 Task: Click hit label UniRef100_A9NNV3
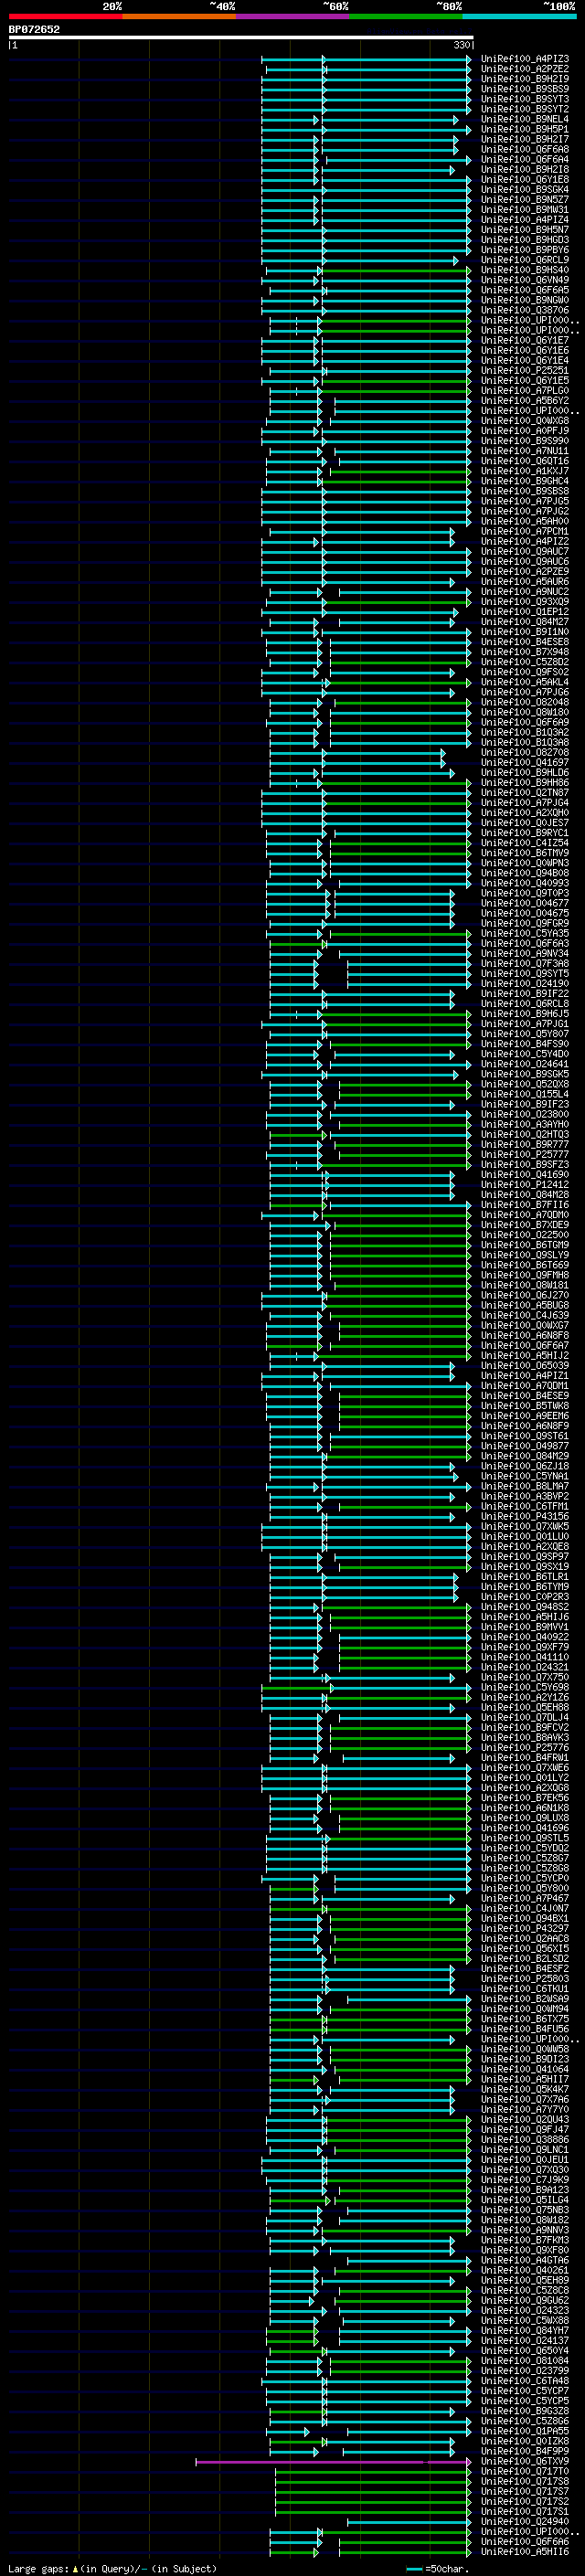tap(525, 2230)
